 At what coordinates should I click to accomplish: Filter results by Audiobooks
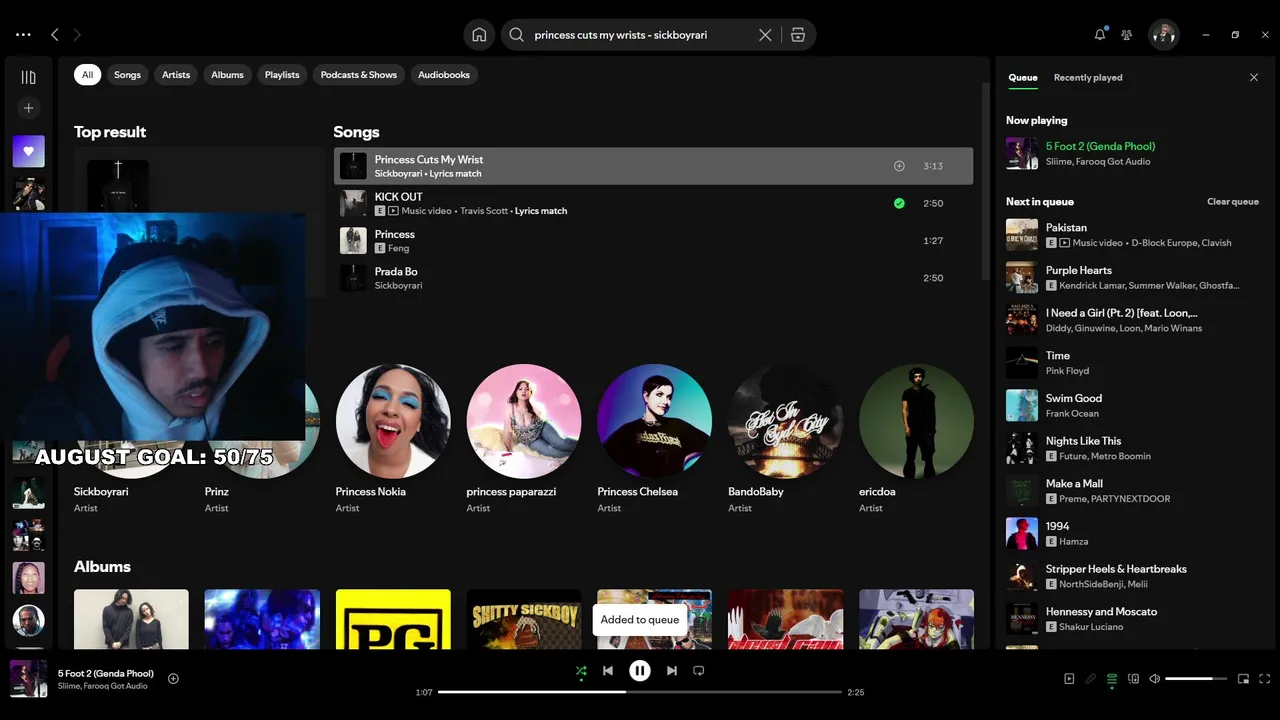444,75
